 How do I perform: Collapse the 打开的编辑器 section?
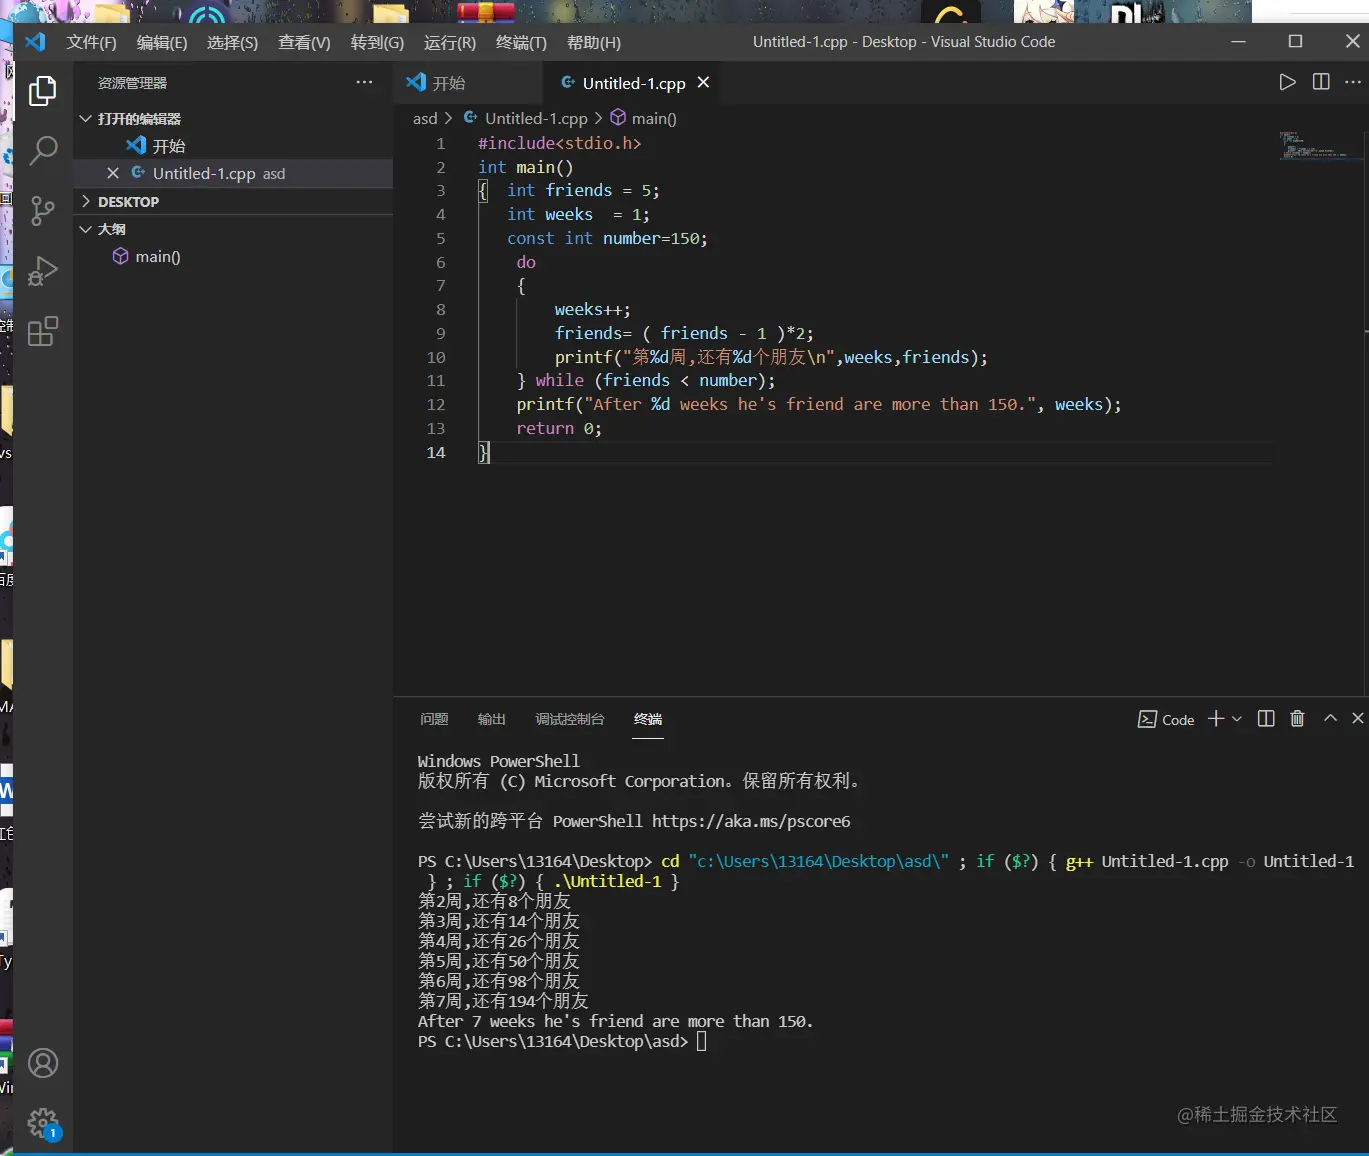pyautogui.click(x=138, y=119)
